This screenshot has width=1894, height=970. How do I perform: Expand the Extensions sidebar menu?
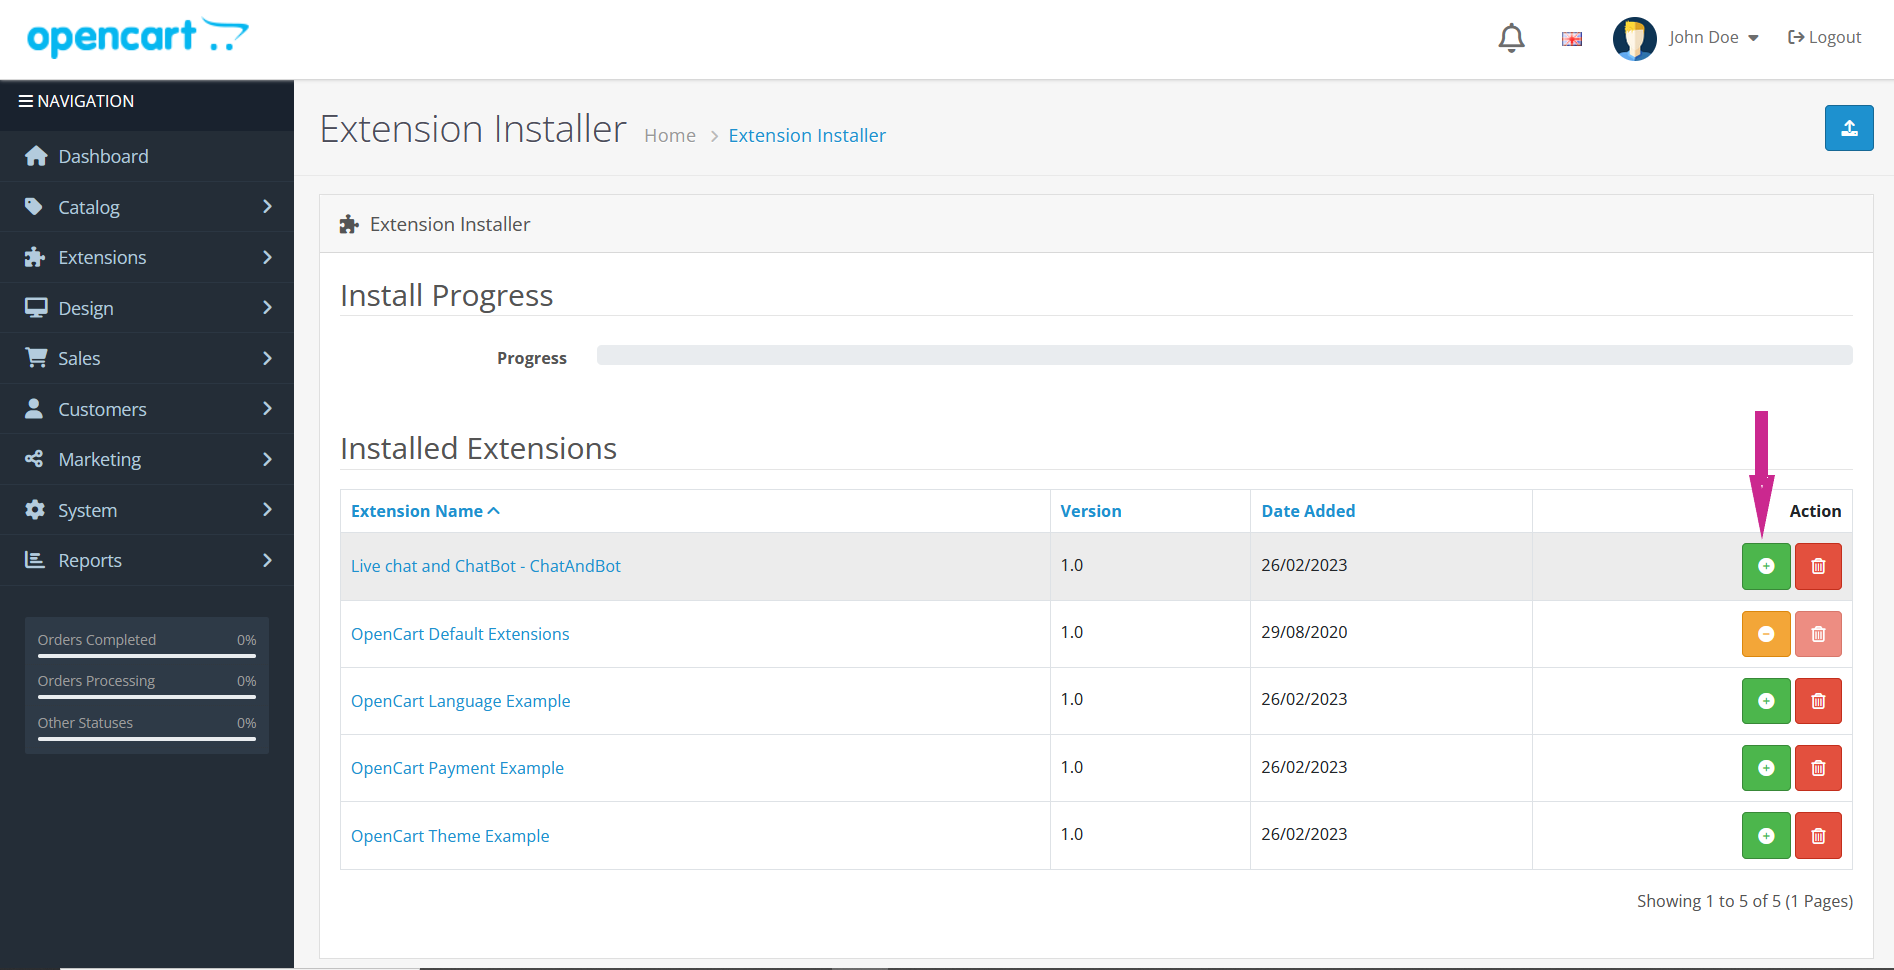147,257
